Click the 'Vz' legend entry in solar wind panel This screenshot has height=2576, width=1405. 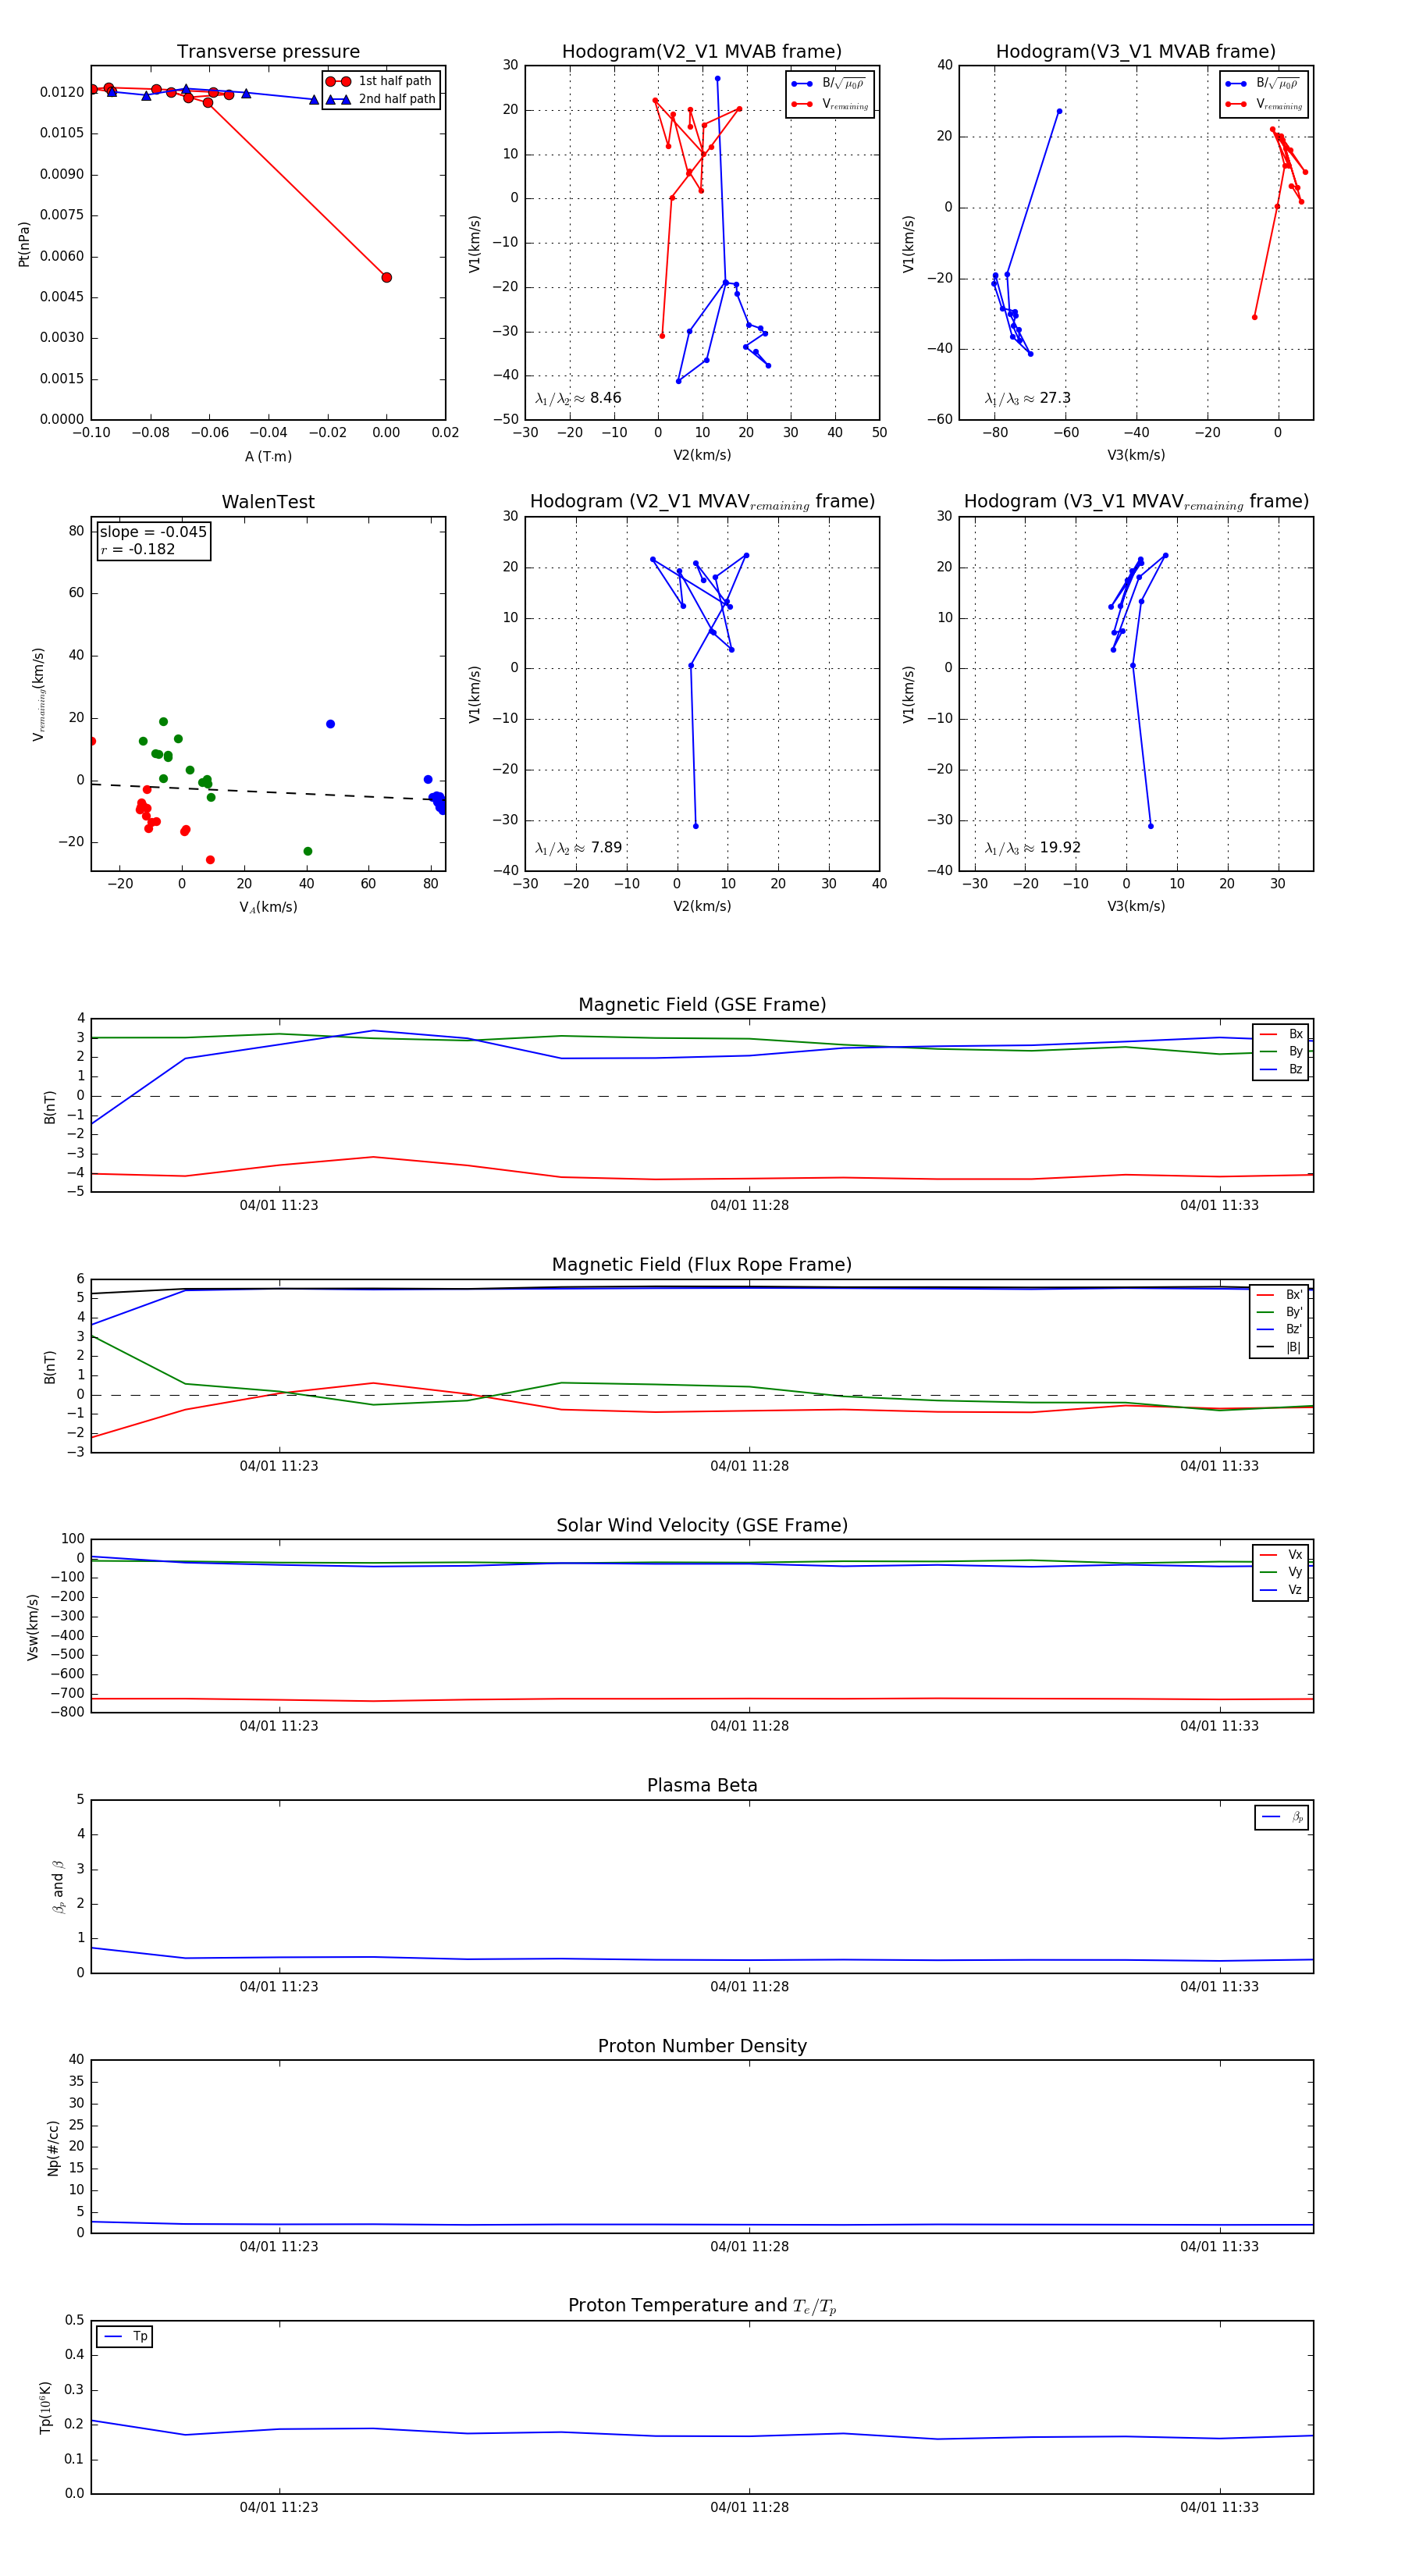click(1281, 1590)
